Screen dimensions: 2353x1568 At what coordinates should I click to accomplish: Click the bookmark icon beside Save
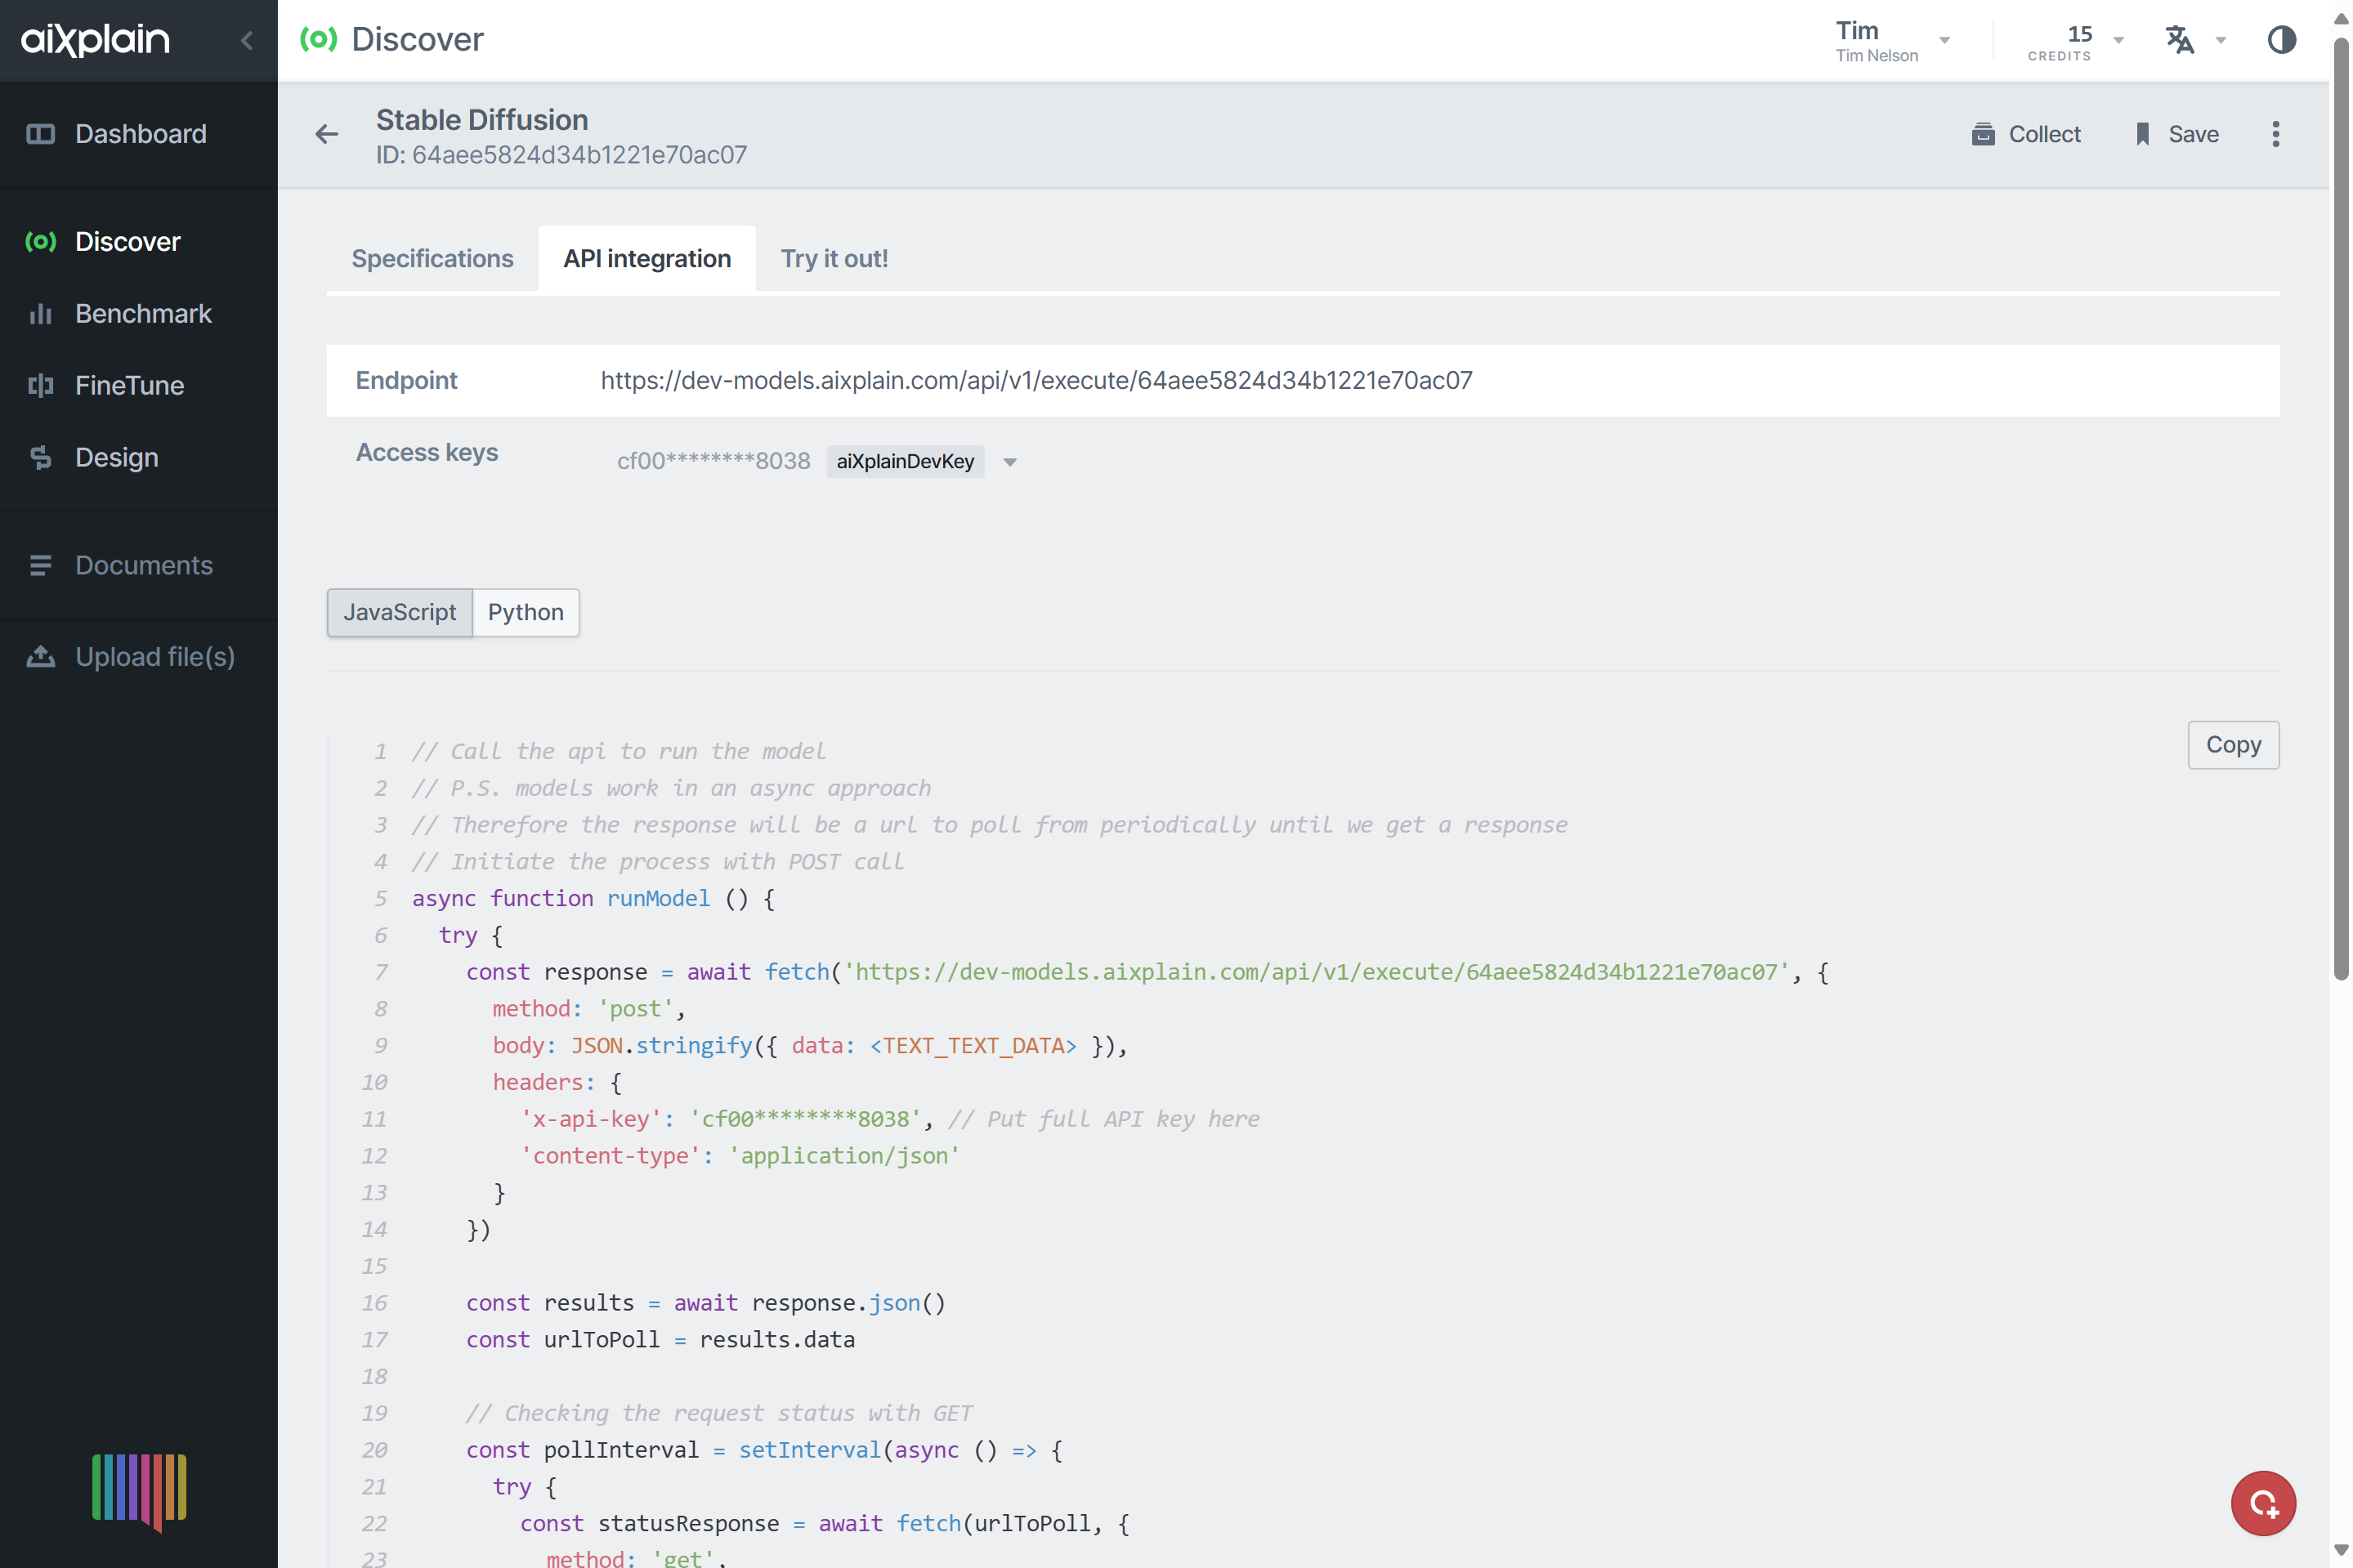tap(2142, 134)
